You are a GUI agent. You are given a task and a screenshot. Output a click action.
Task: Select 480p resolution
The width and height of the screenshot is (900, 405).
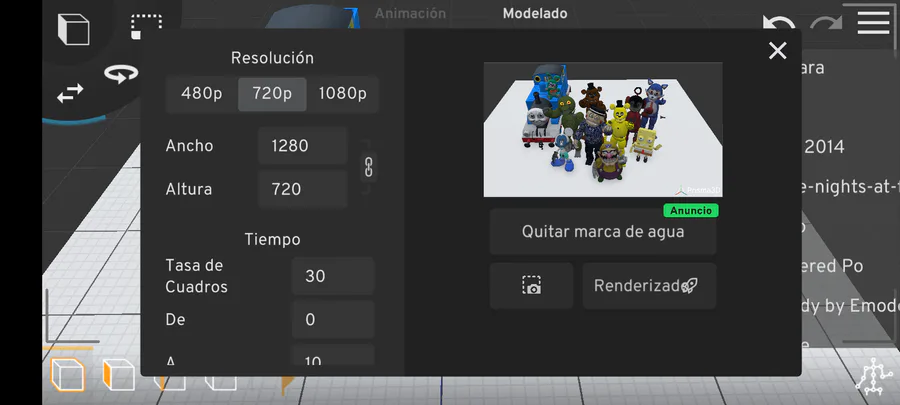[201, 94]
